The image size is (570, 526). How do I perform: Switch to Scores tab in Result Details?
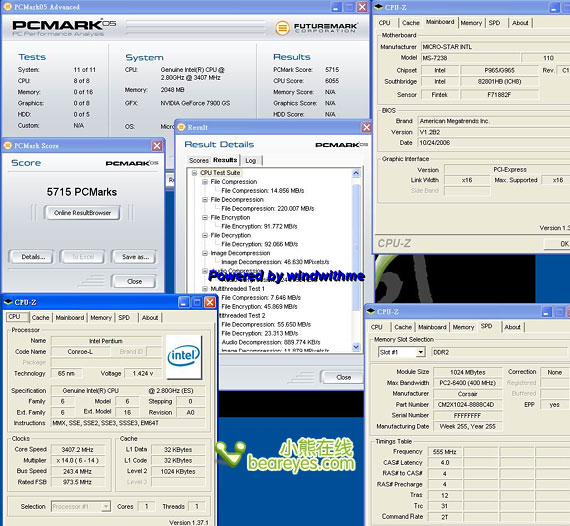(x=198, y=160)
